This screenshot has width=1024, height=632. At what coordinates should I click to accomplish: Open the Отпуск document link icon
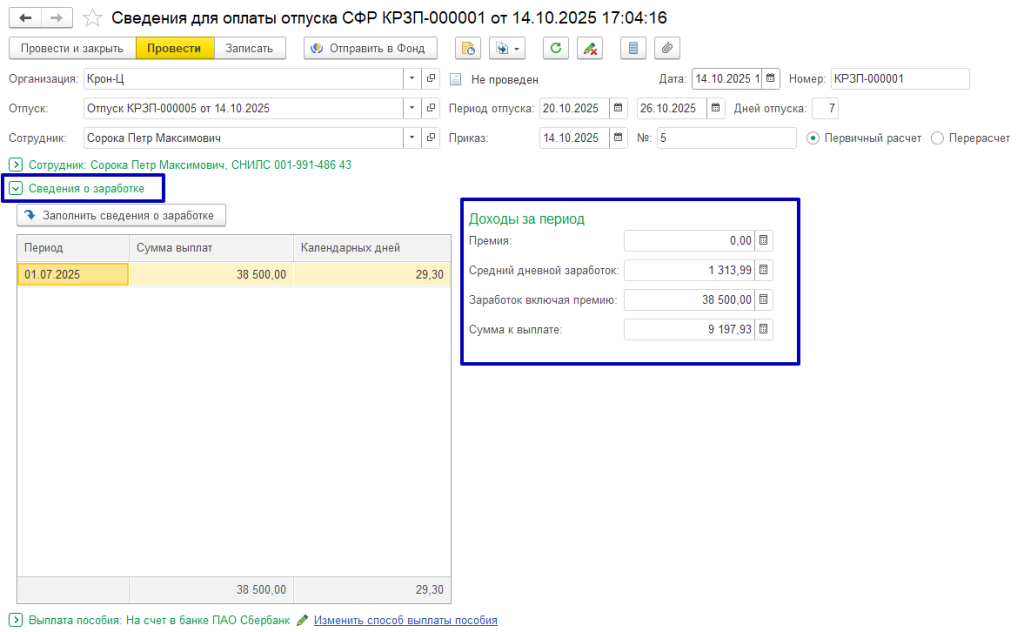click(431, 108)
